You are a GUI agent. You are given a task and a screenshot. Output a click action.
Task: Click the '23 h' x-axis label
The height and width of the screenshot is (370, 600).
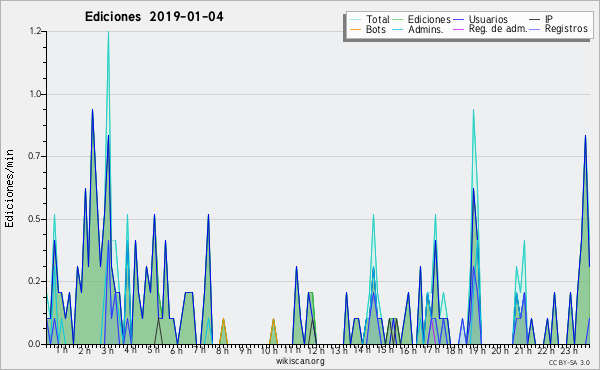tap(569, 351)
